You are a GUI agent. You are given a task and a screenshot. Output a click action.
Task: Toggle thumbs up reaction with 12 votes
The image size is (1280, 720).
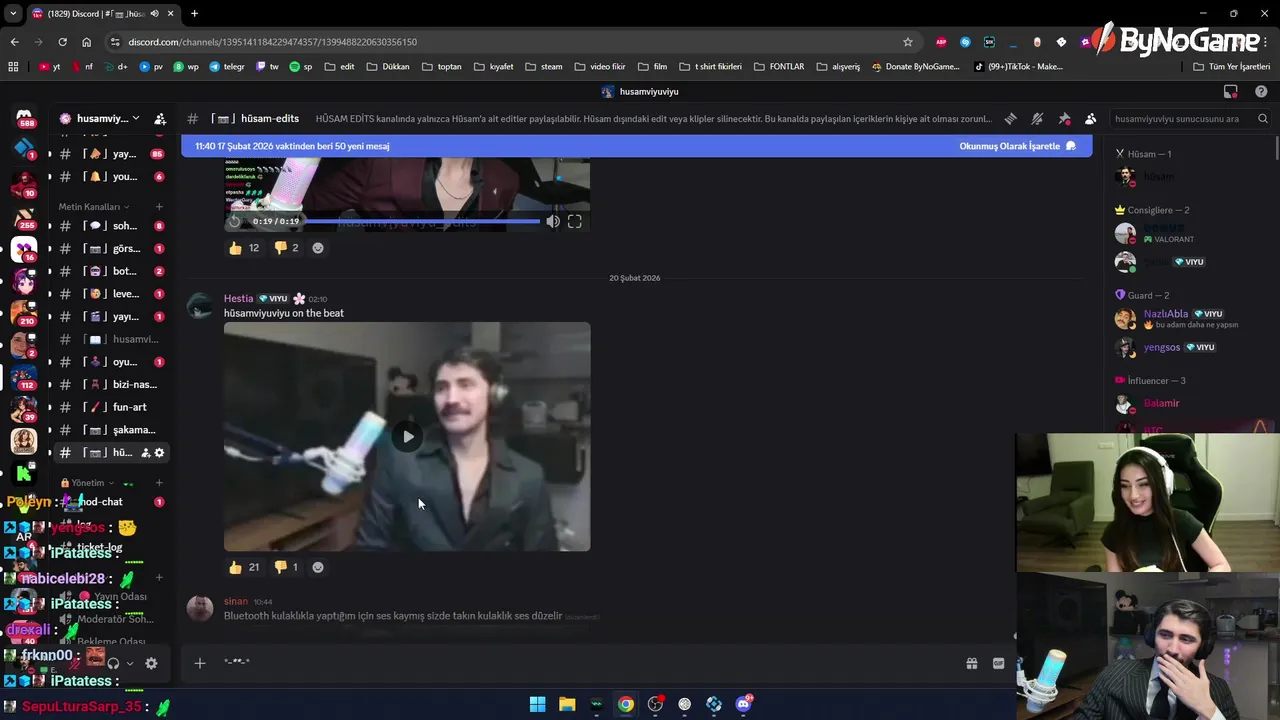coord(244,248)
